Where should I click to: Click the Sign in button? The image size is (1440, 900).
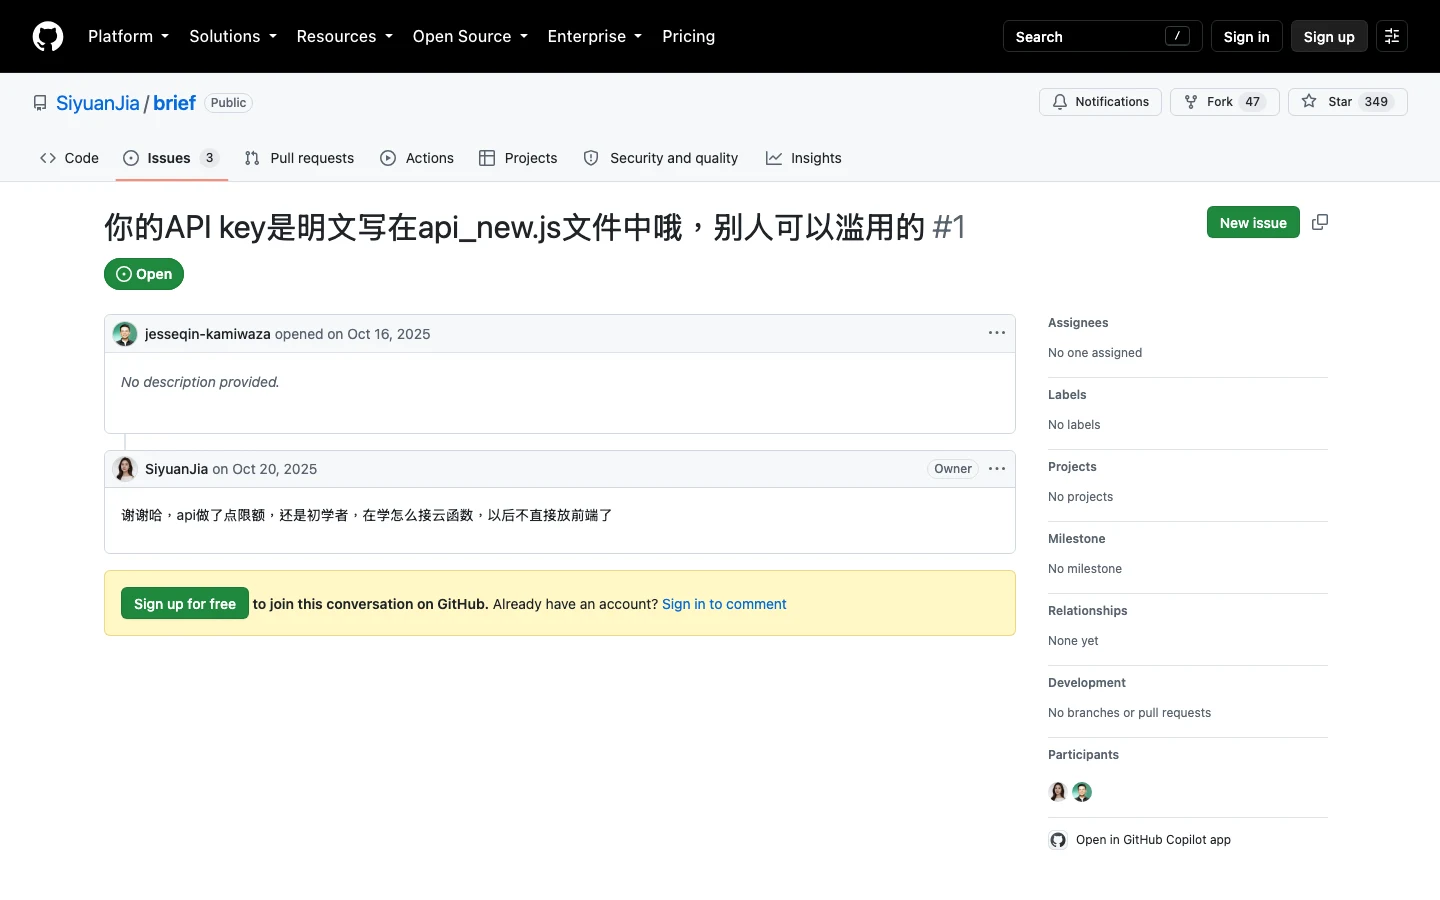[1246, 36]
